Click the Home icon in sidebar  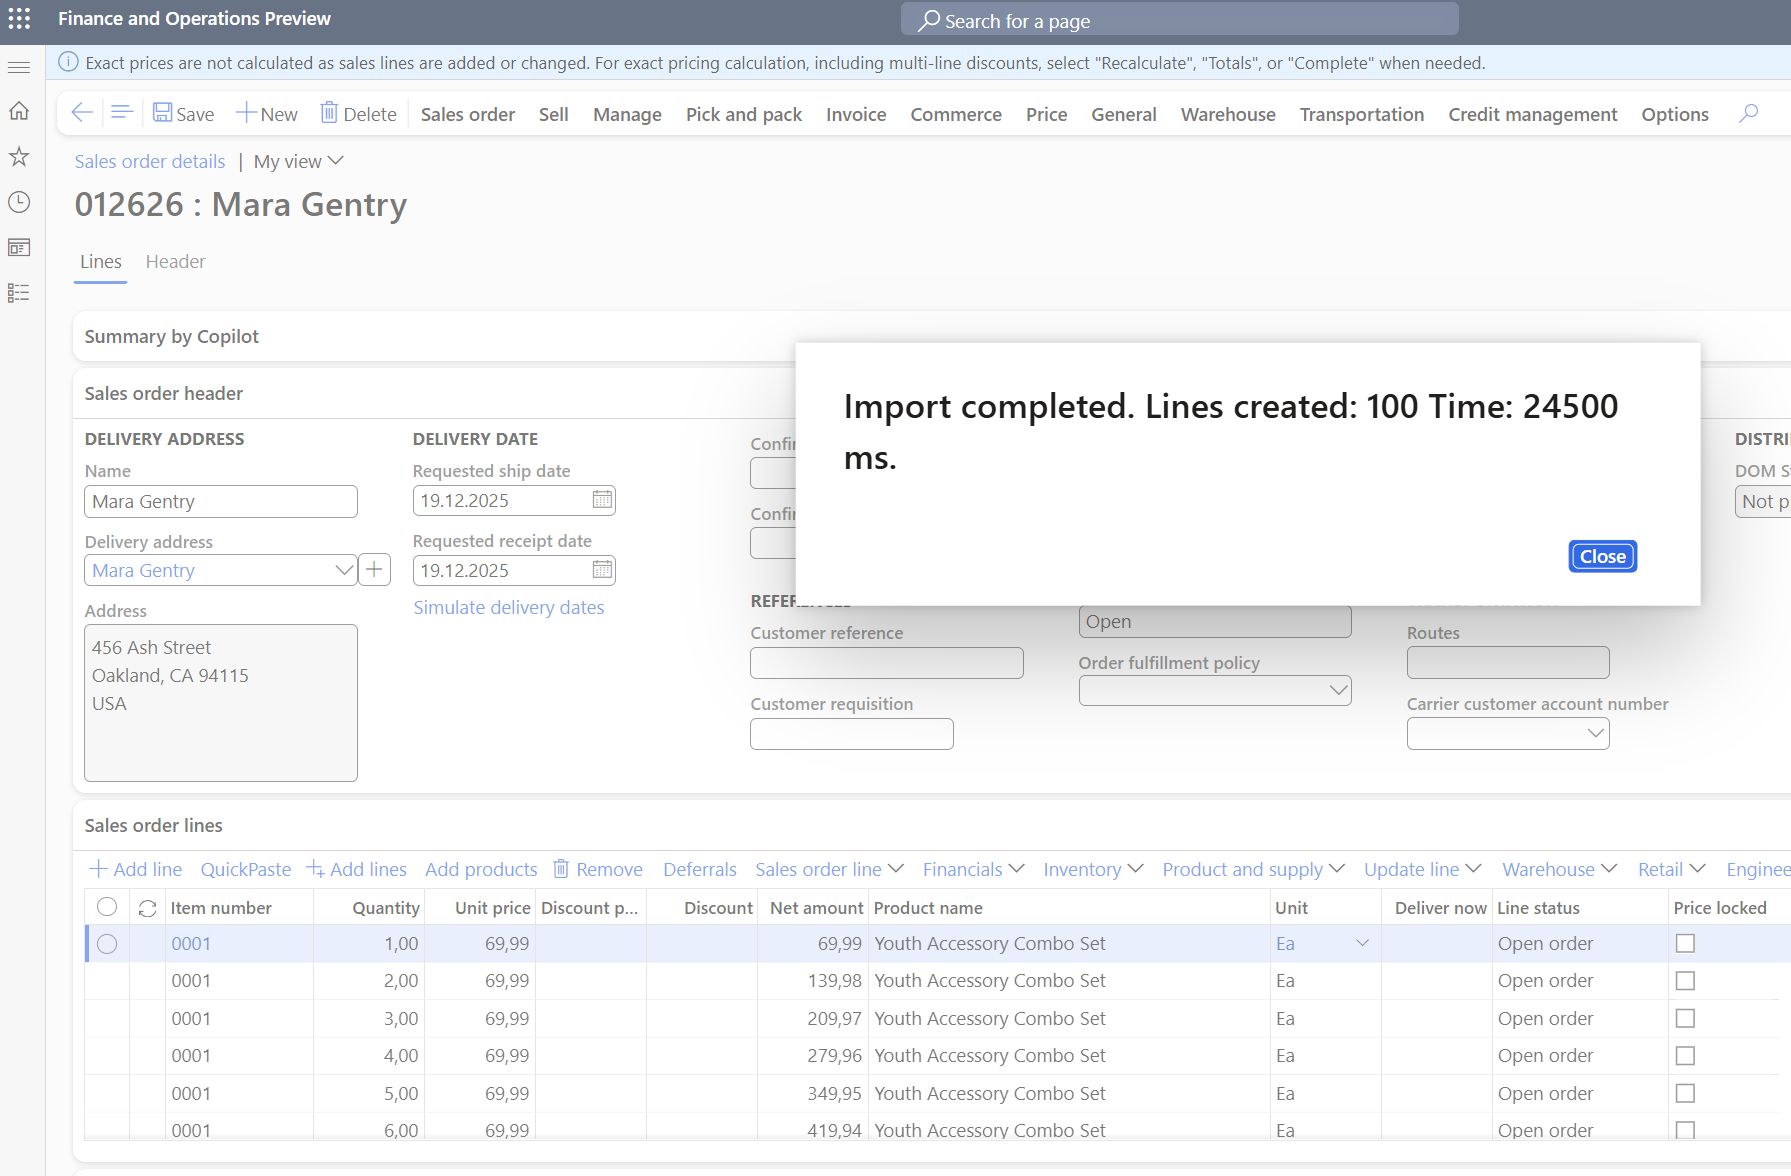pos(19,111)
